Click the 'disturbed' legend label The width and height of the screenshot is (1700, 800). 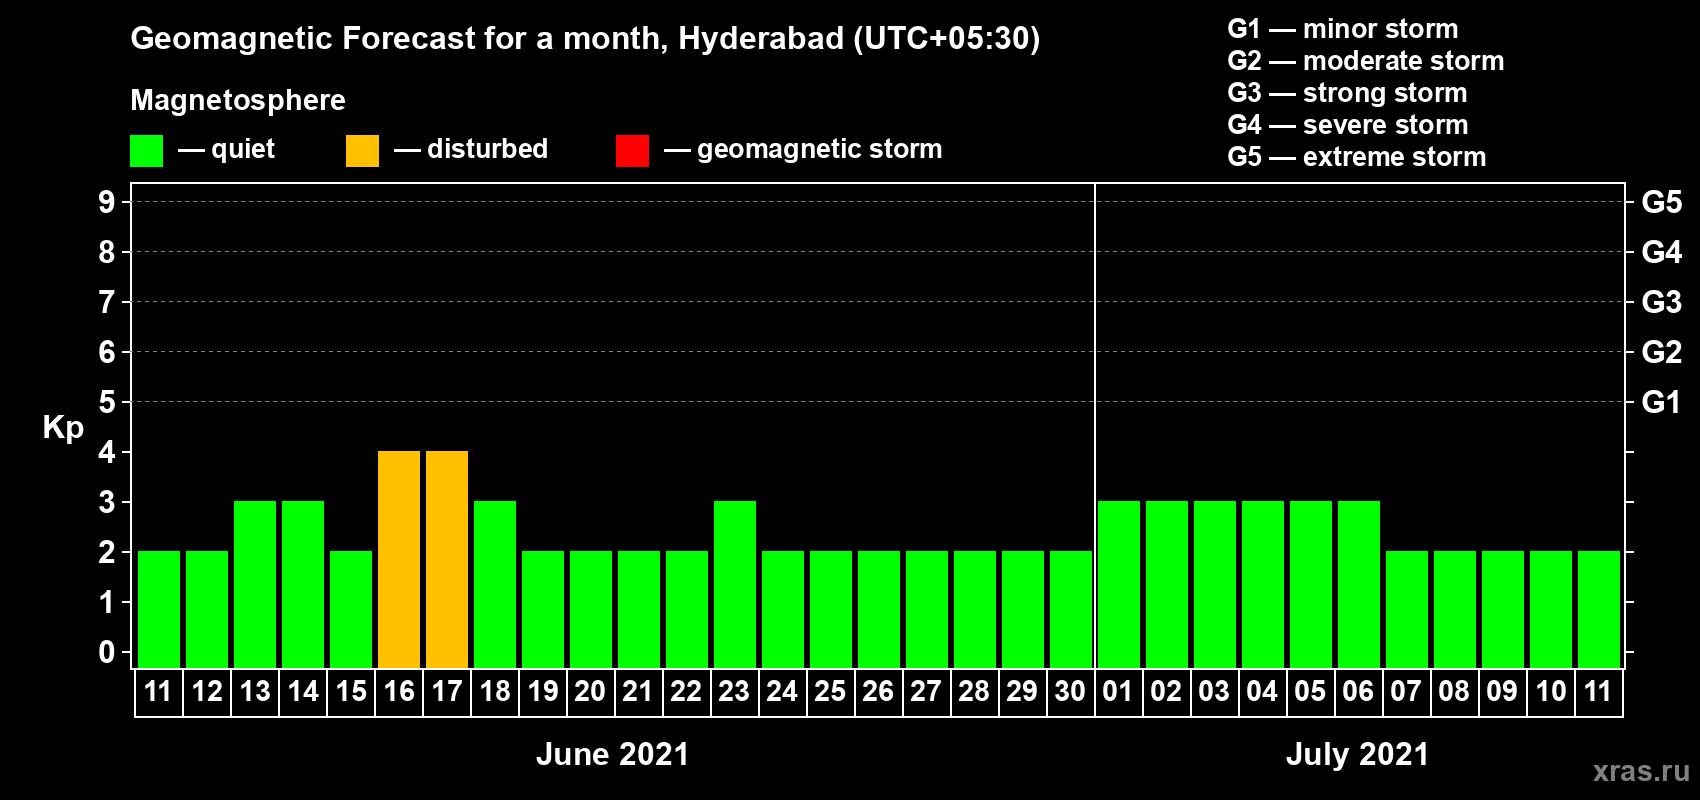pyautogui.click(x=488, y=150)
